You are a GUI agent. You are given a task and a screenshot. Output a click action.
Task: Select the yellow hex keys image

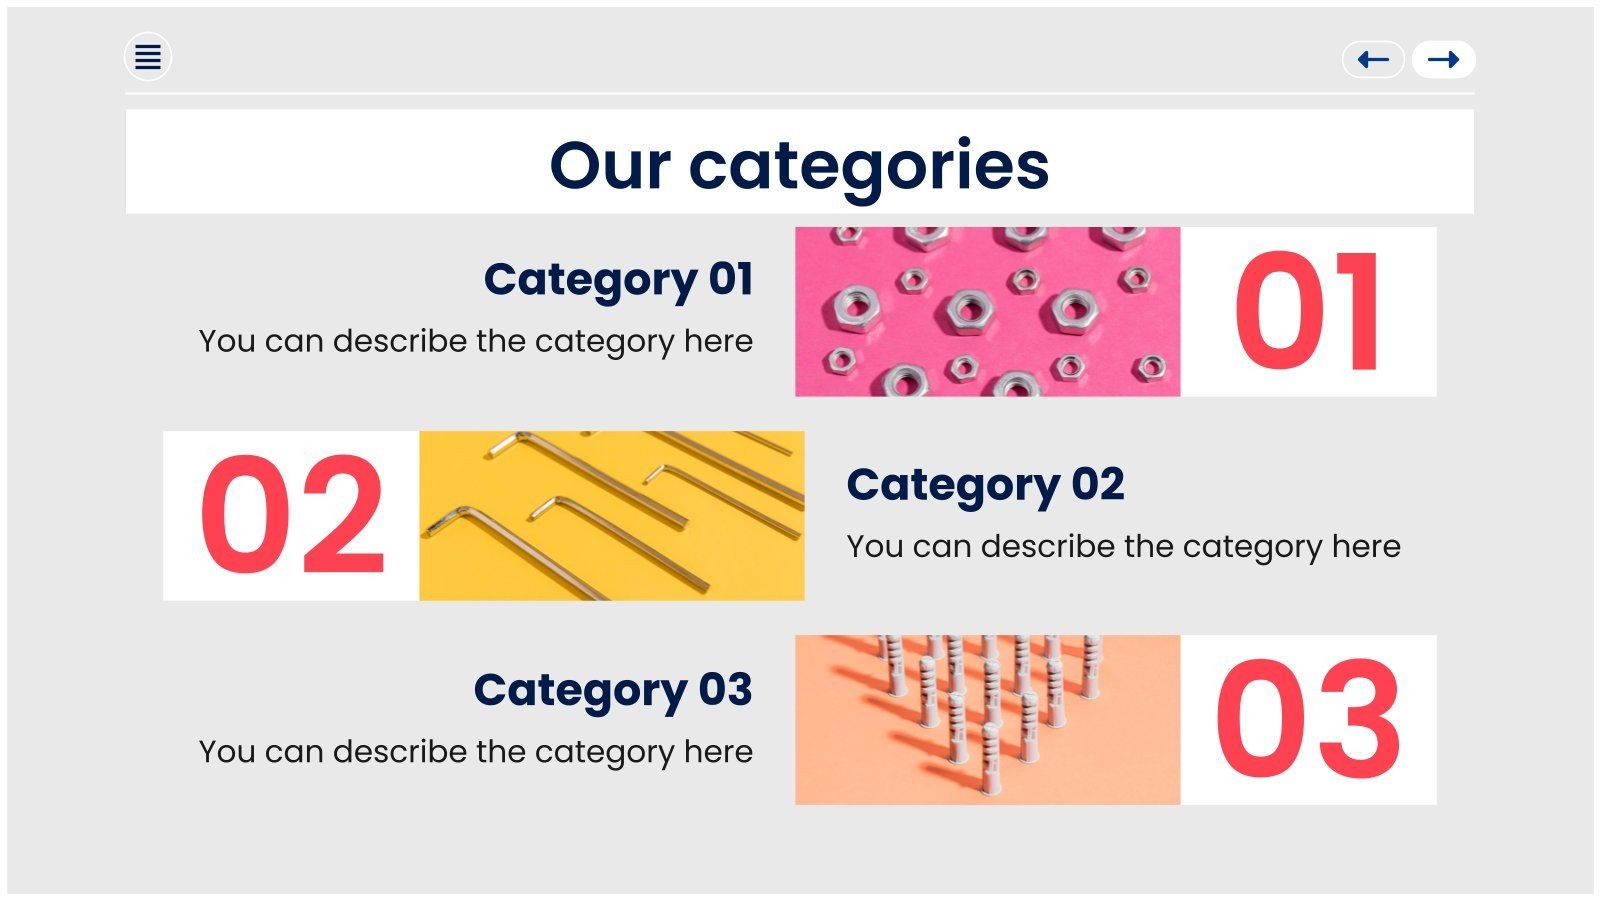tap(610, 515)
